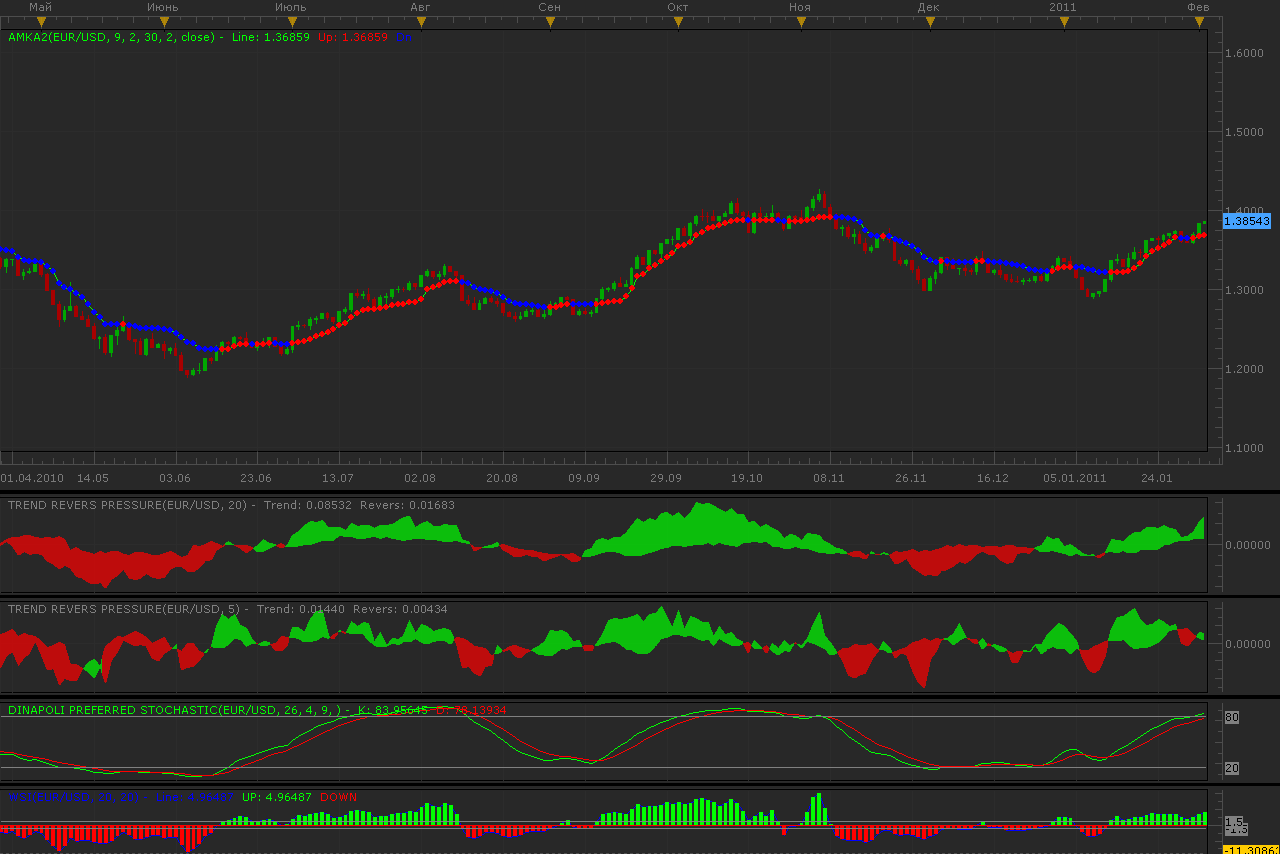The width and height of the screenshot is (1280, 854).
Task: Click the stochastic level 20 label
Action: (1232, 767)
